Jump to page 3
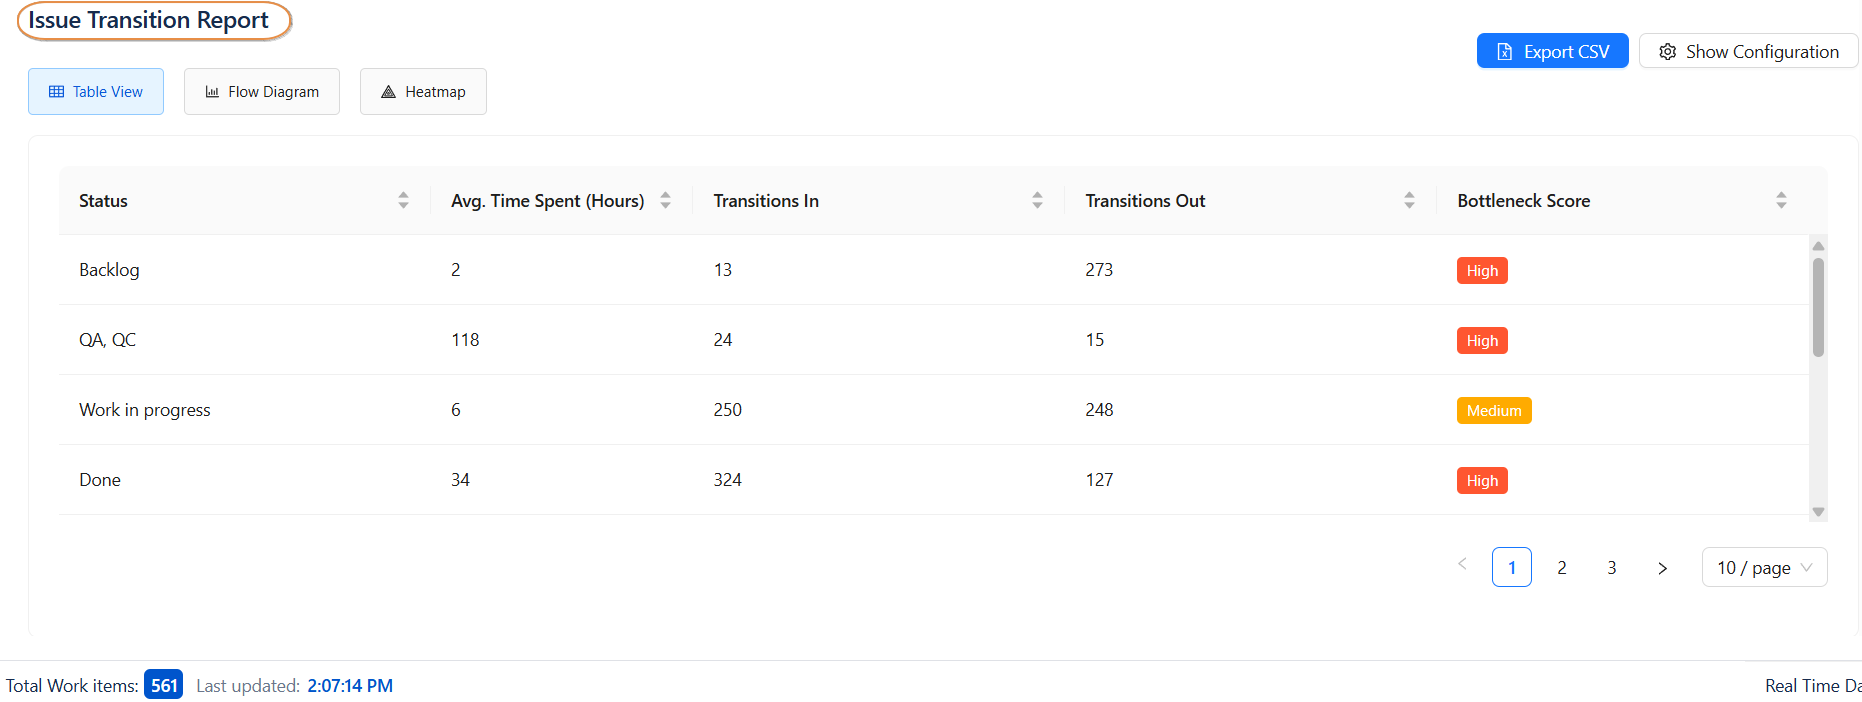The width and height of the screenshot is (1862, 702). click(1612, 568)
